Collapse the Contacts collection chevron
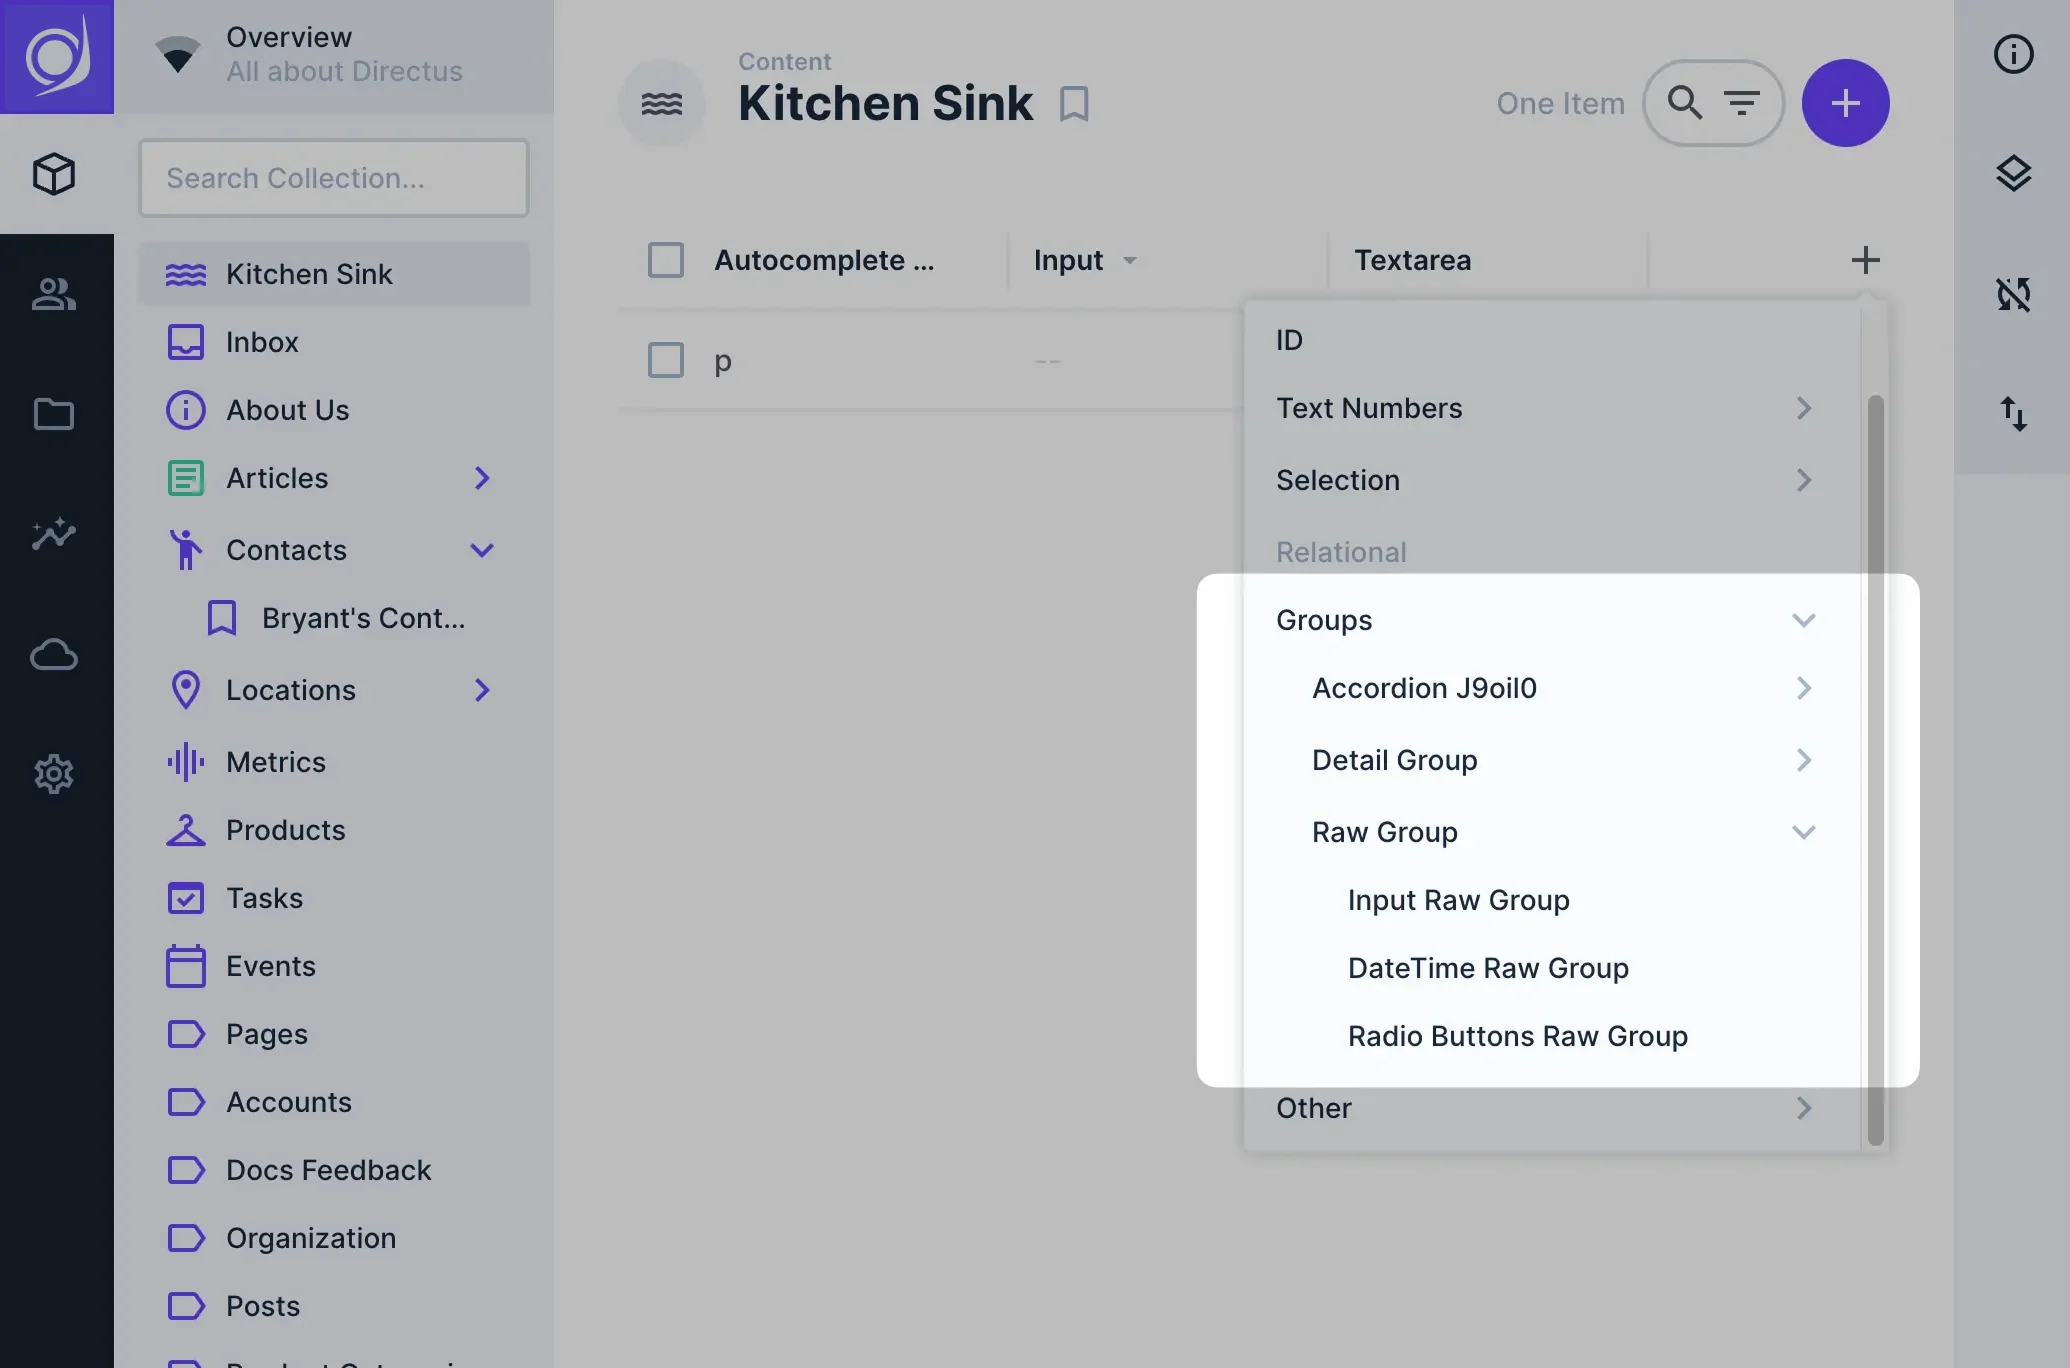This screenshot has width=2070, height=1368. point(483,550)
